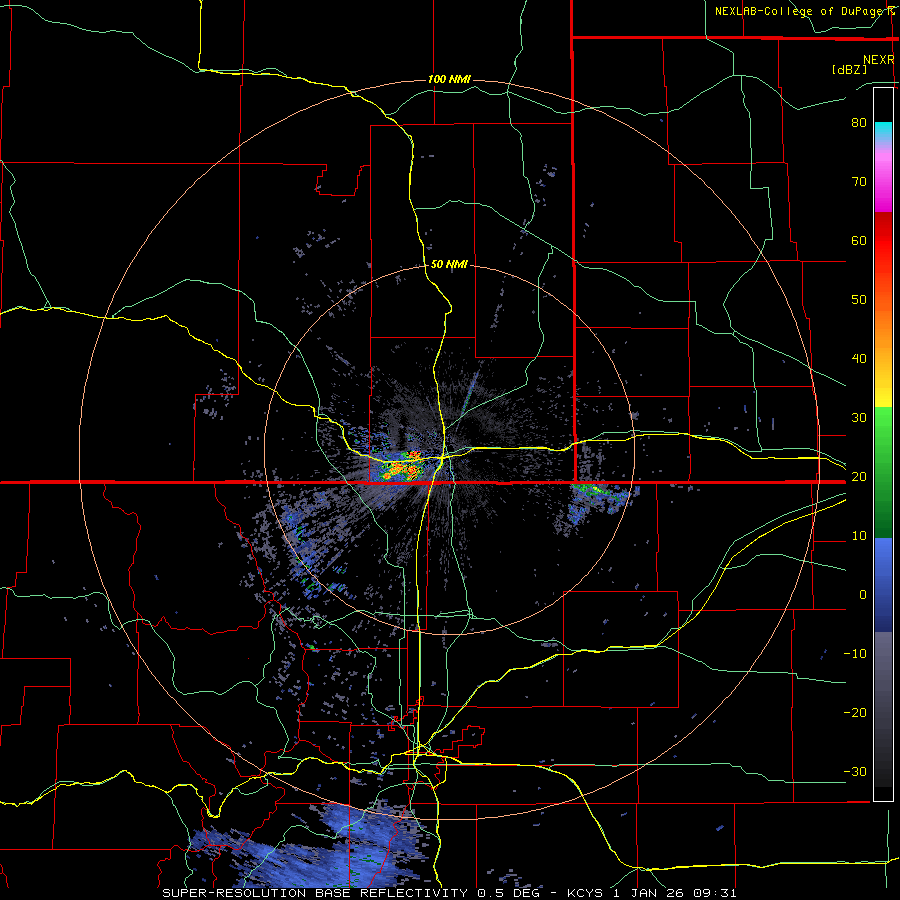Click the 80 value on the dBZ scale
Image resolution: width=900 pixels, height=900 pixels.
coord(859,122)
